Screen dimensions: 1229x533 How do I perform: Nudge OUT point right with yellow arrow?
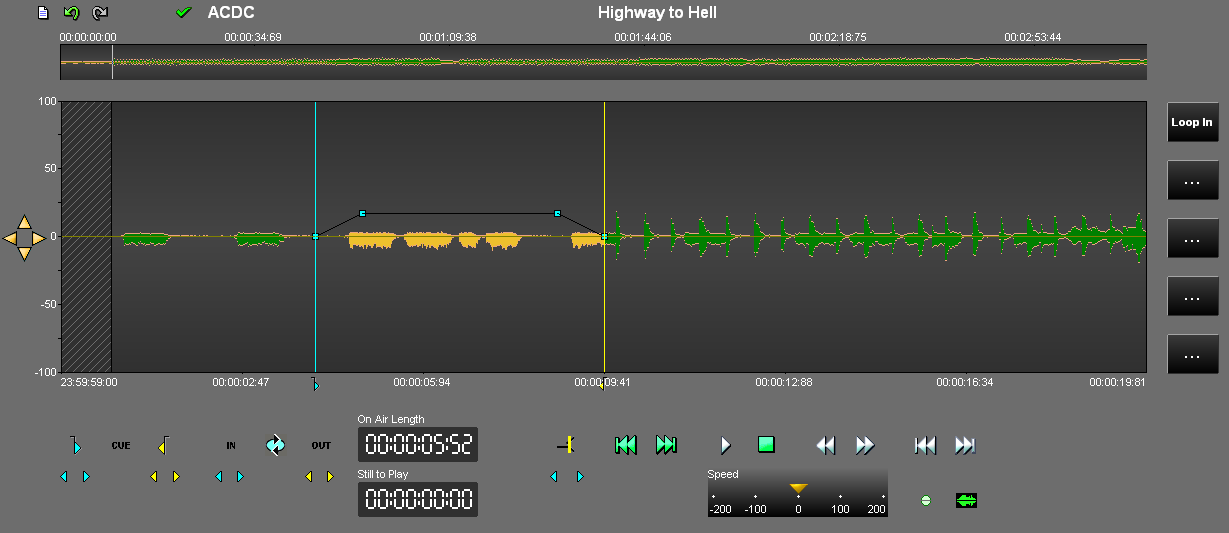click(330, 477)
